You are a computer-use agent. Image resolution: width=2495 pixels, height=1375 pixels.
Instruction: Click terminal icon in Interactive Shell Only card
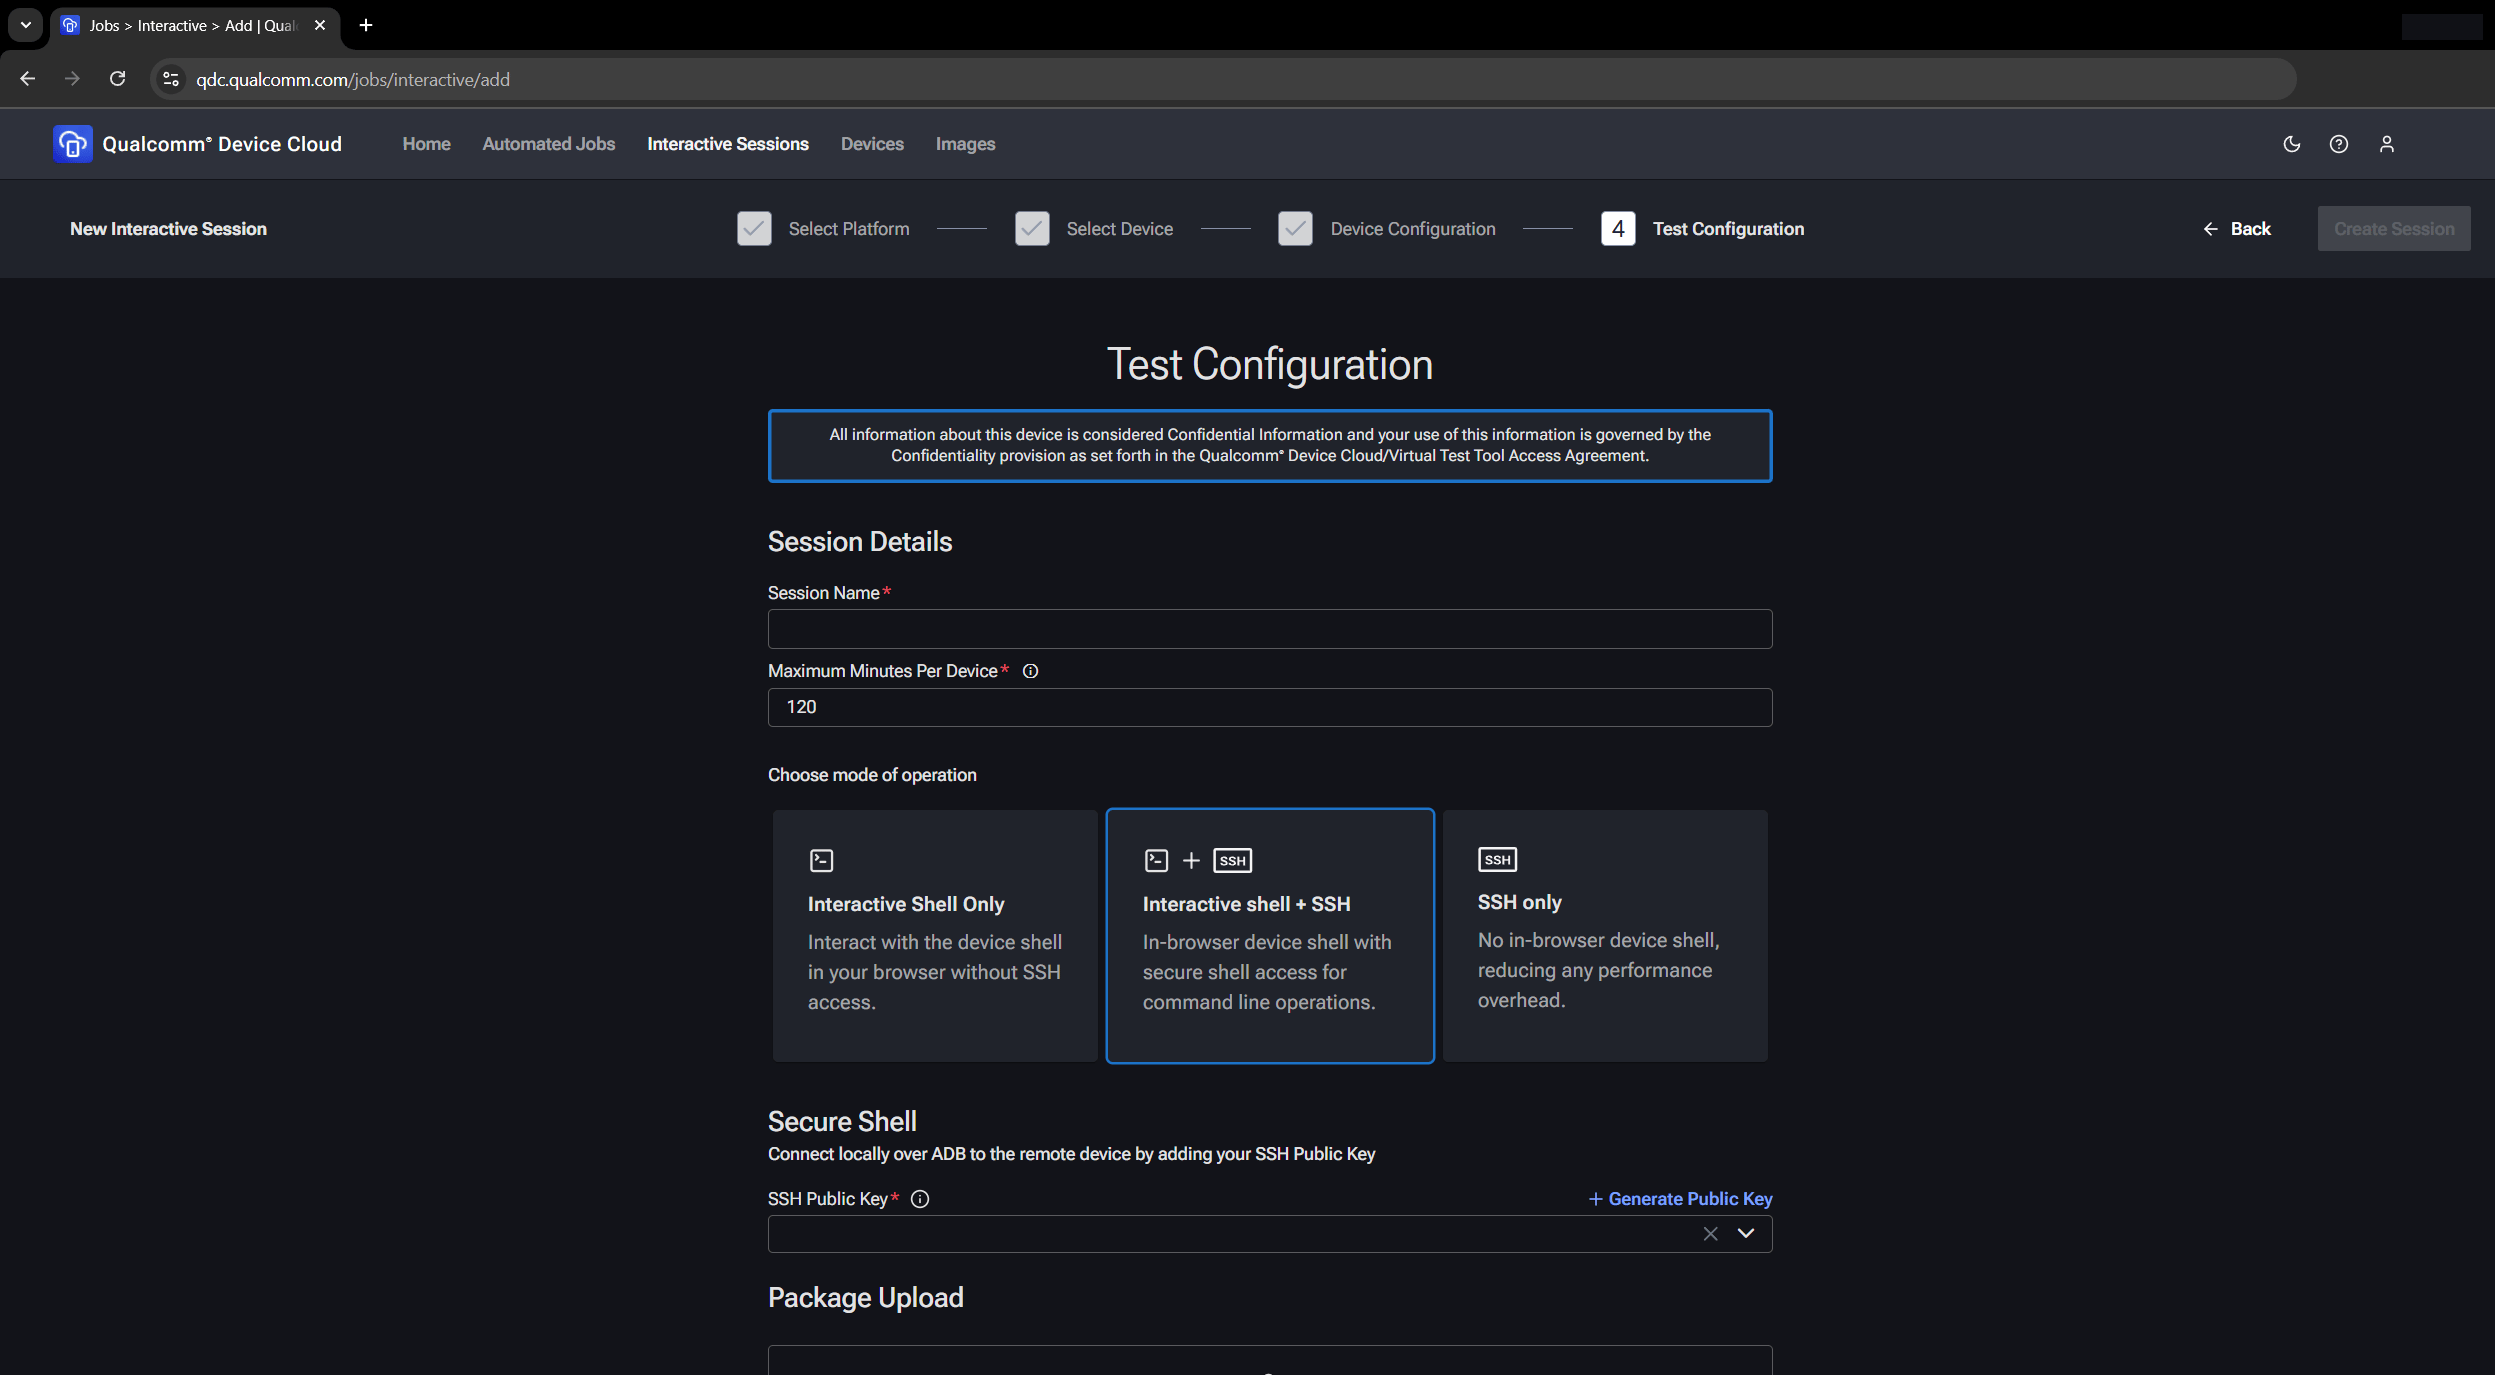[x=821, y=860]
